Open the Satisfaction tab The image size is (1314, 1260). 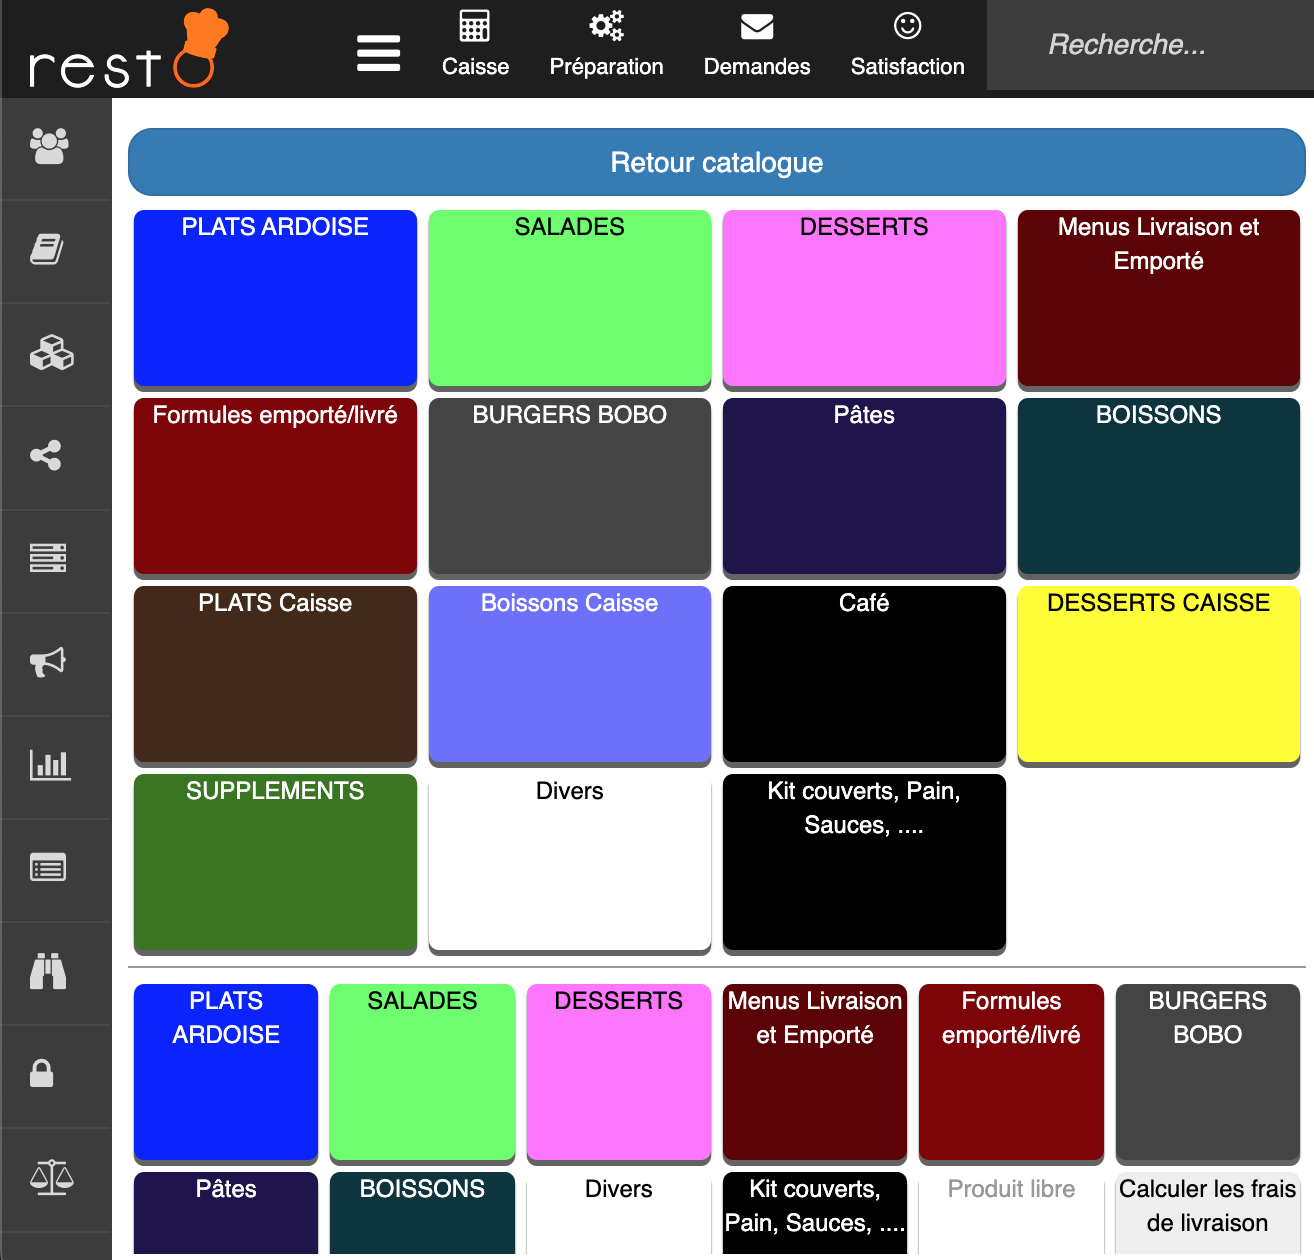[907, 45]
